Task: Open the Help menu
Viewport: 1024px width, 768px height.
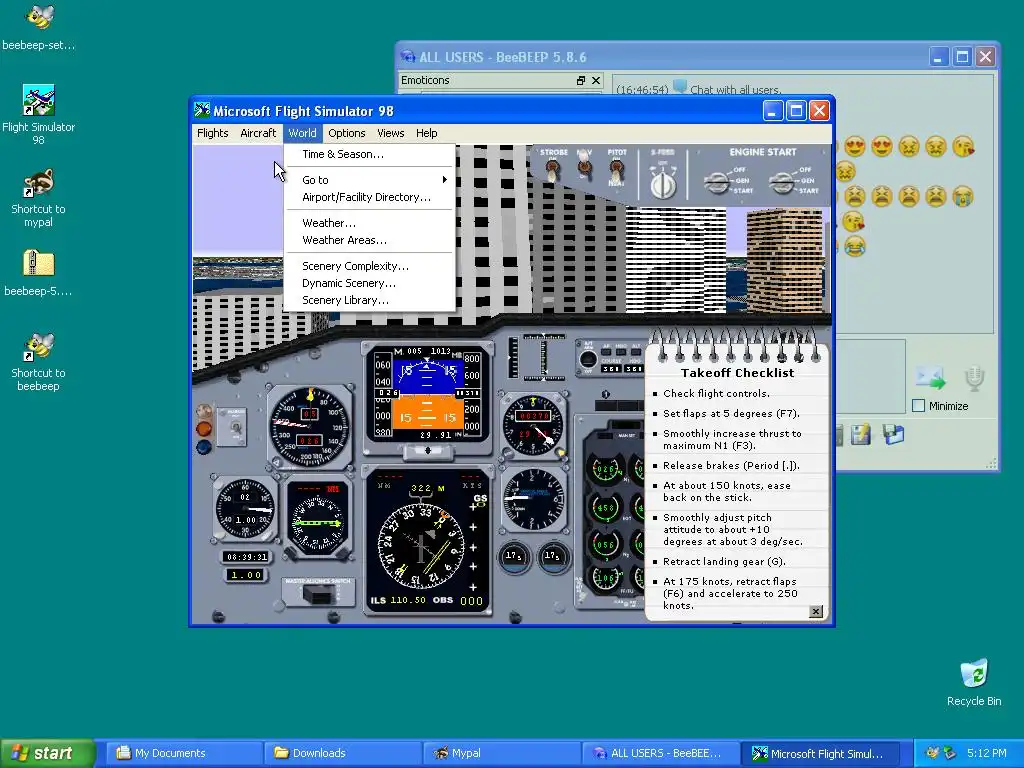Action: tap(426, 133)
